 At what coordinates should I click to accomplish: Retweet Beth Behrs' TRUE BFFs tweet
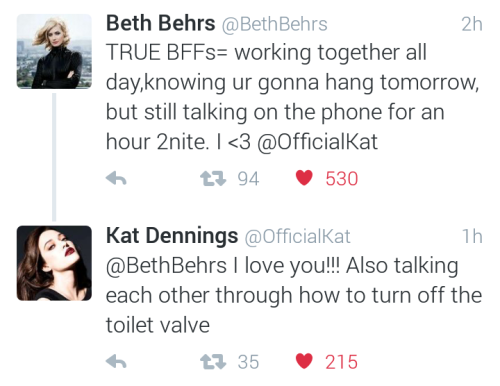coord(213,178)
